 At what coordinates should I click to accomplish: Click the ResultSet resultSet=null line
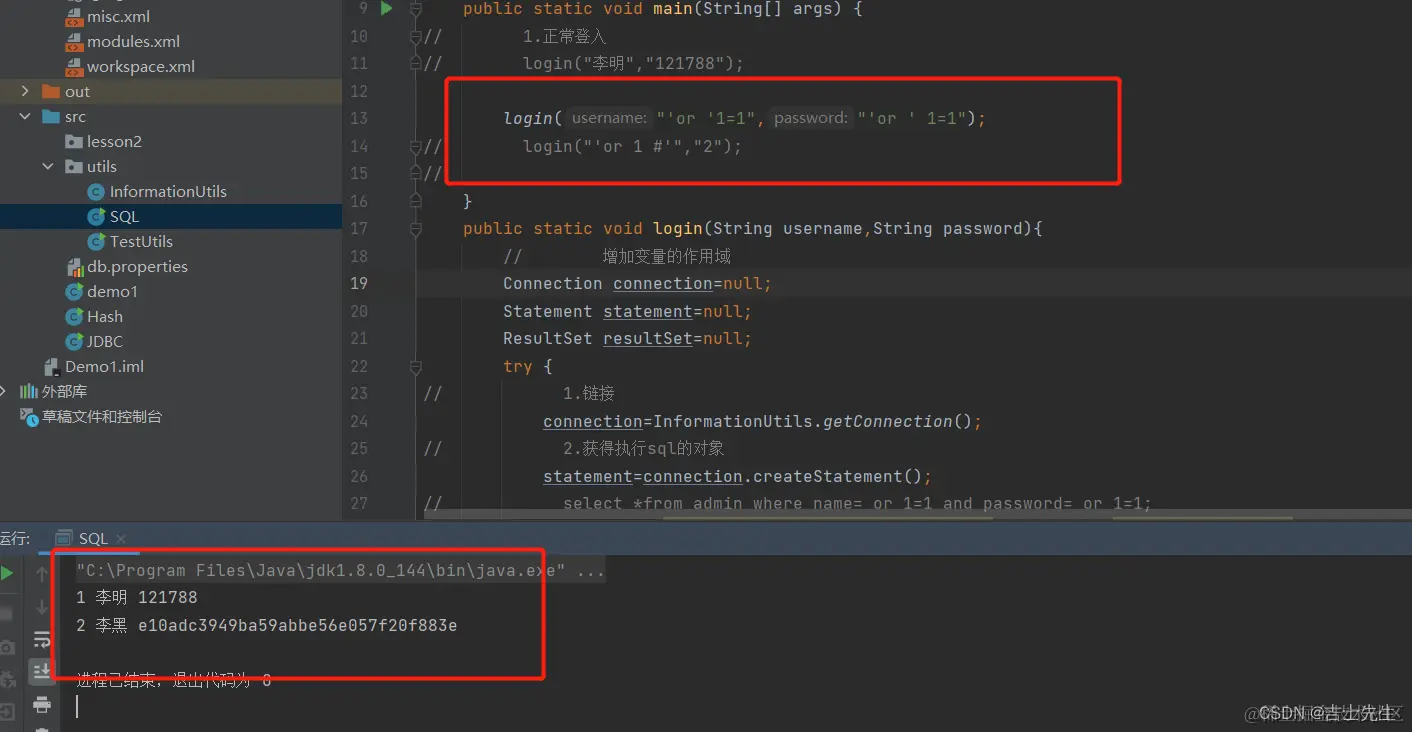click(x=627, y=339)
